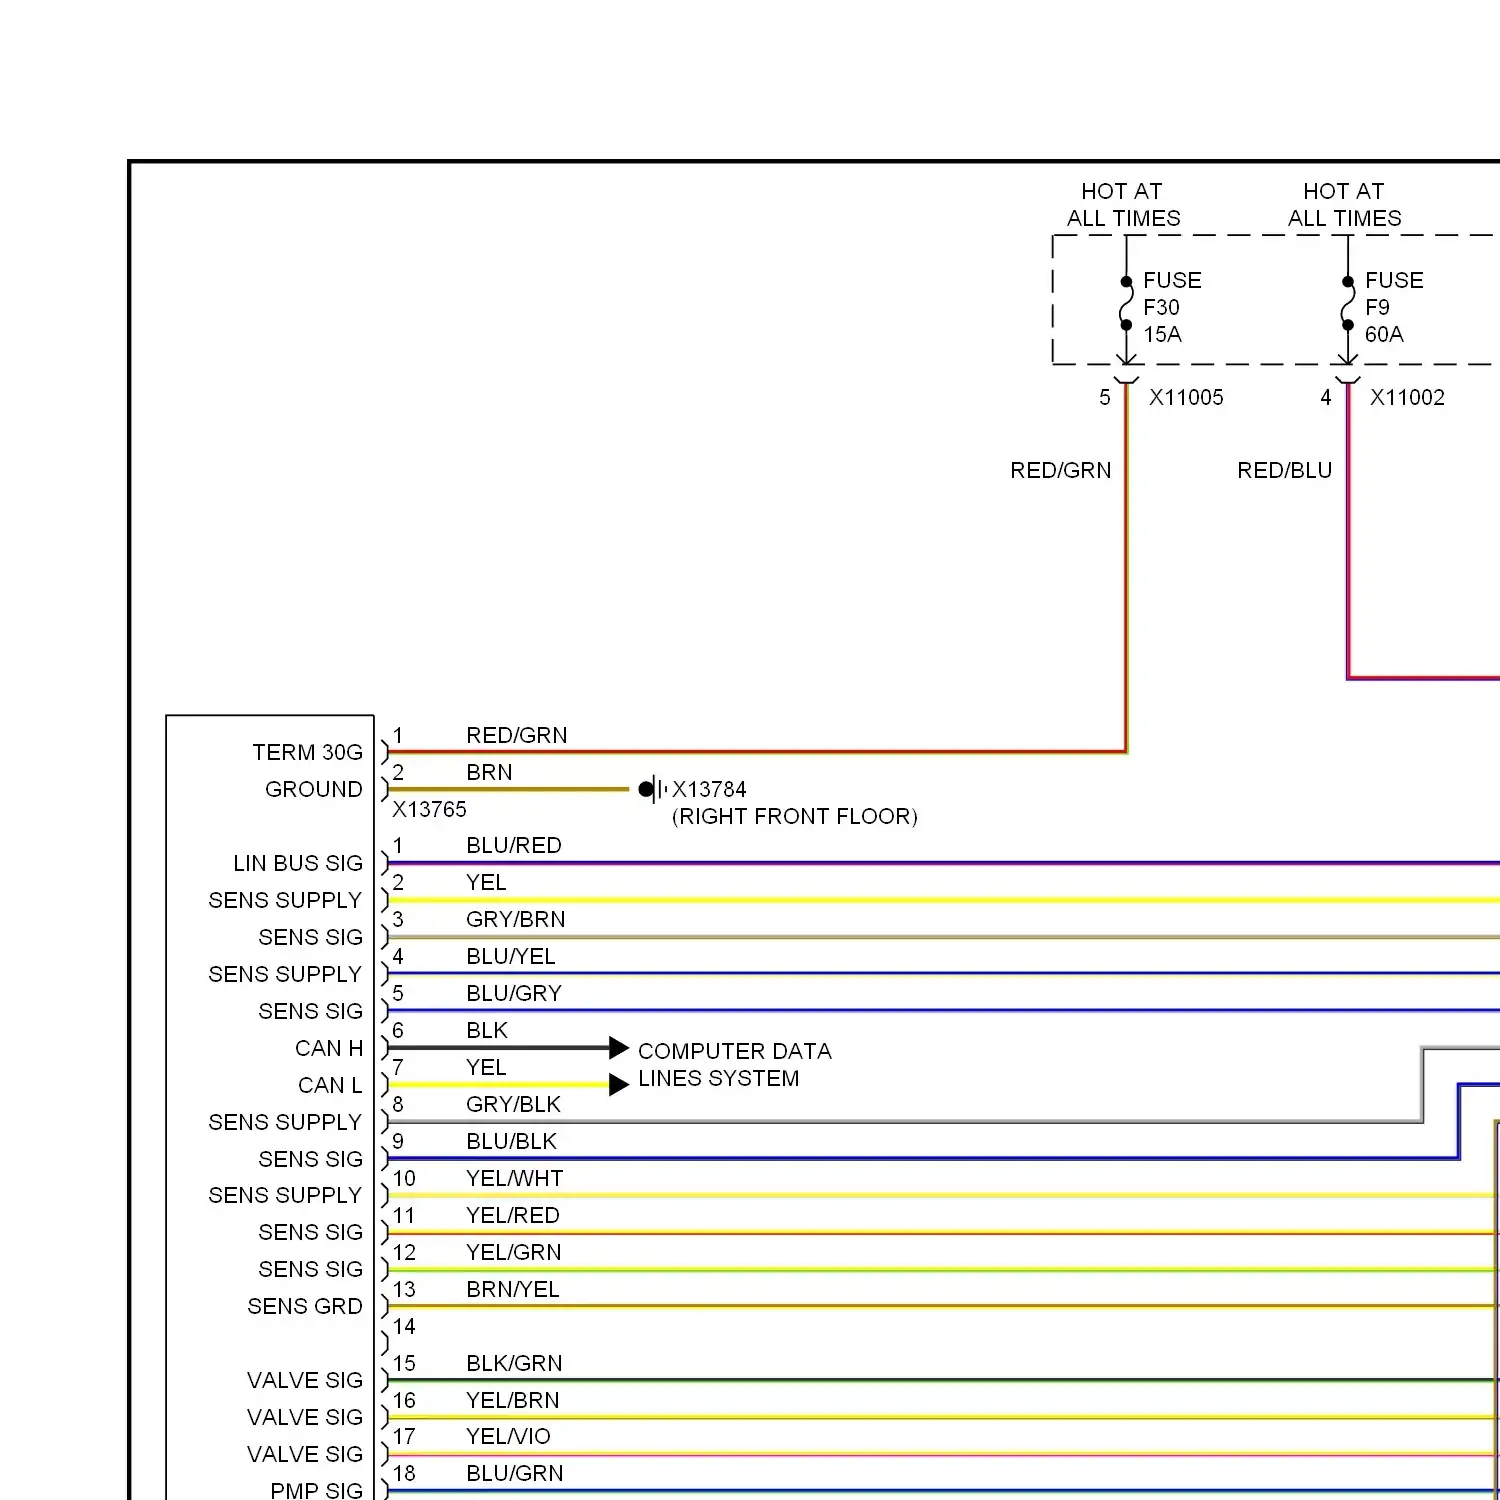This screenshot has width=1500, height=1500.
Task: Click the arrowhead ending the BLK CAN H wire
Action: click(x=619, y=1048)
